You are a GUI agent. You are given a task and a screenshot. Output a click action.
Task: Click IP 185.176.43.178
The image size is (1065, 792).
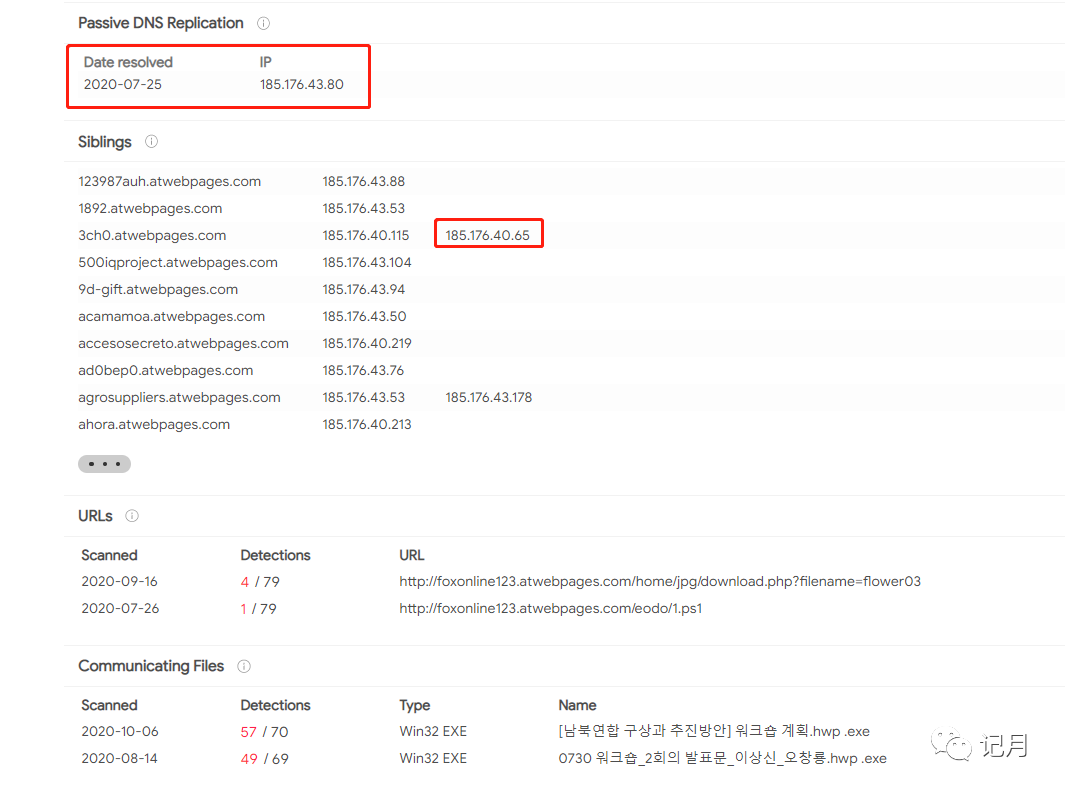pos(488,397)
